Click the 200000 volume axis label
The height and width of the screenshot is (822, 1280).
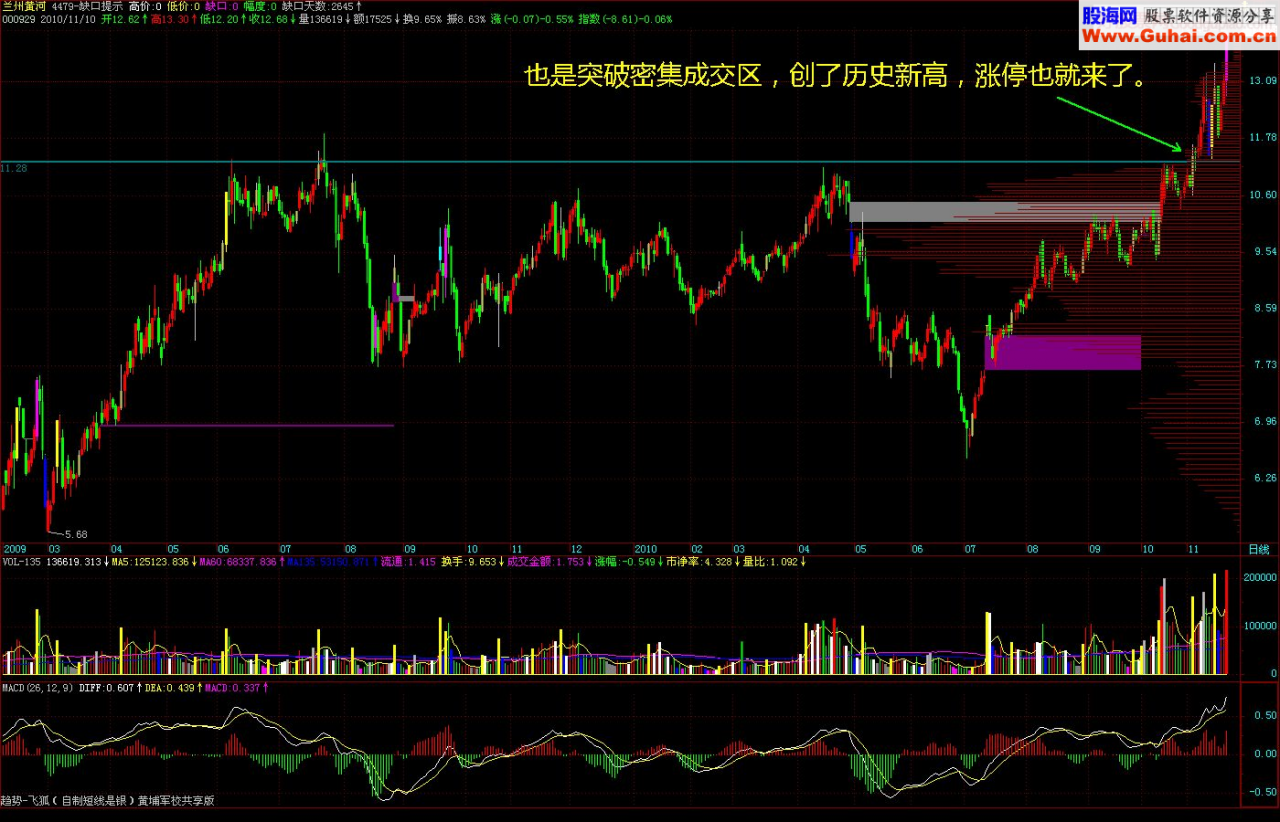click(x=1259, y=578)
